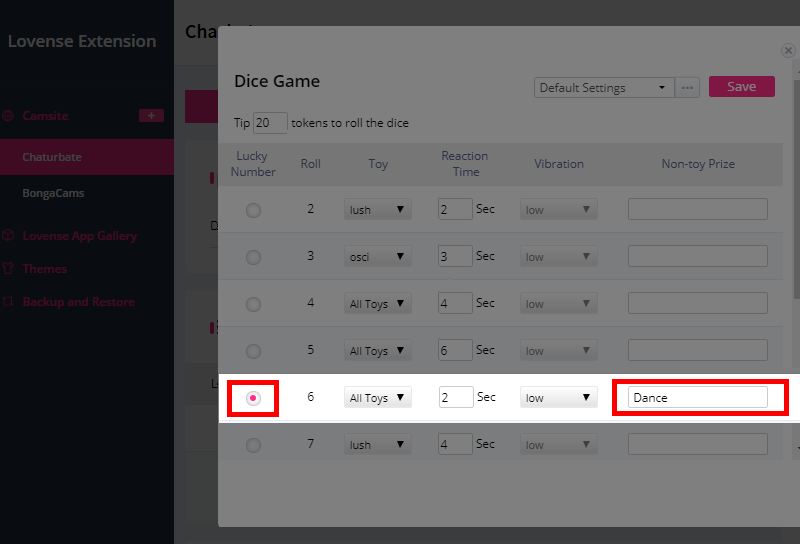Edit reaction time for roll 5
Image resolution: width=800 pixels, height=544 pixels.
455,350
